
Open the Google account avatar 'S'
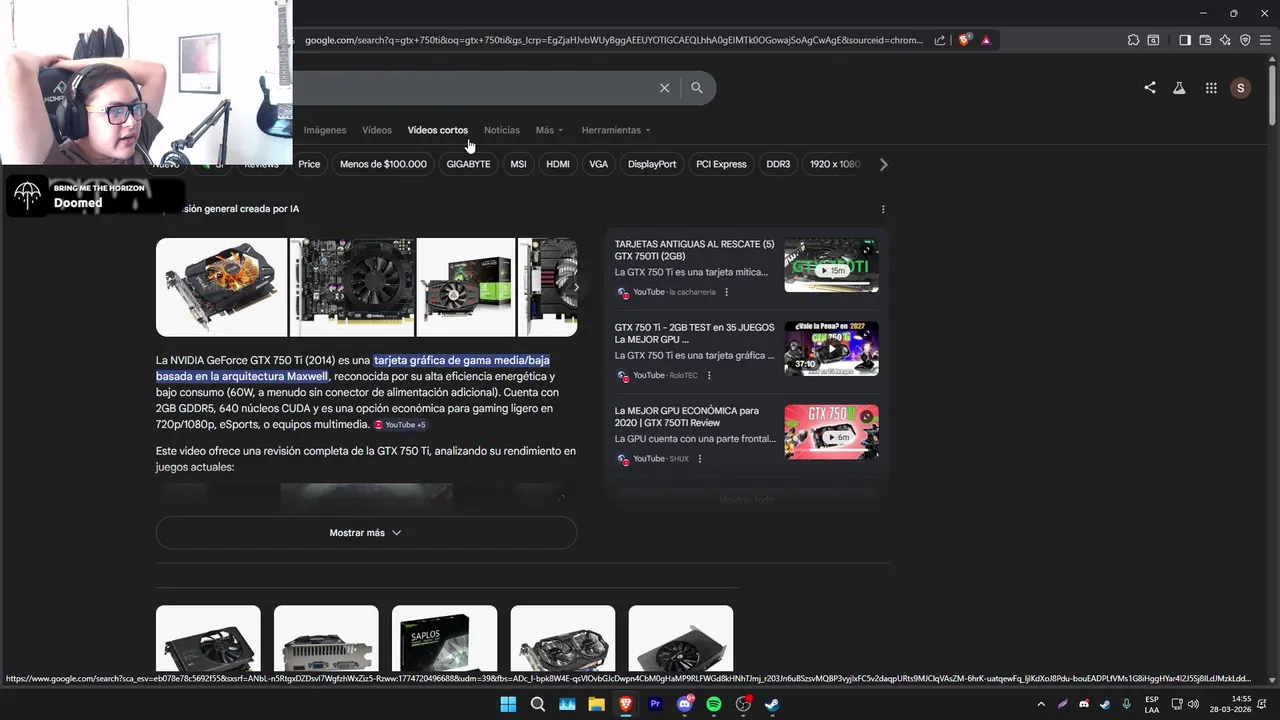click(1241, 88)
